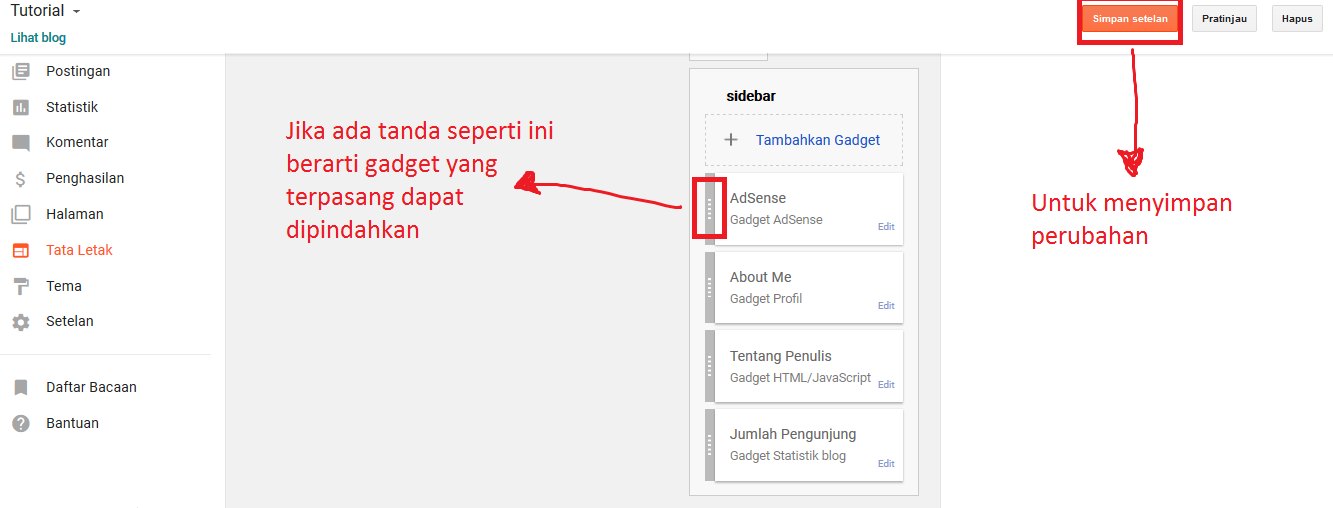Viewport: 1333px width, 508px height.
Task: Click the sidebar section heading
Action: click(751, 96)
